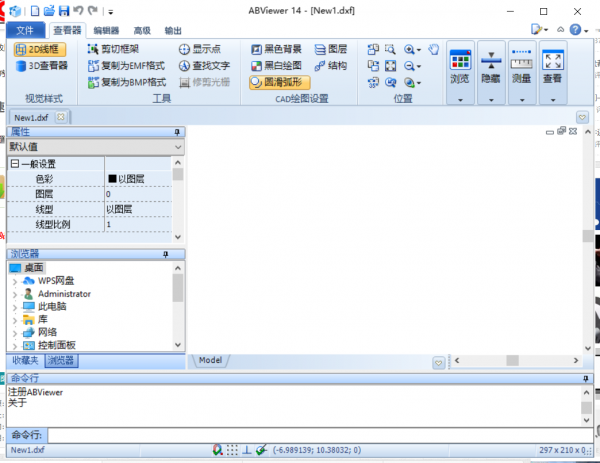600x463 pixels.
Task: Open the 浏览 dropdown button
Action: pyautogui.click(x=460, y=73)
